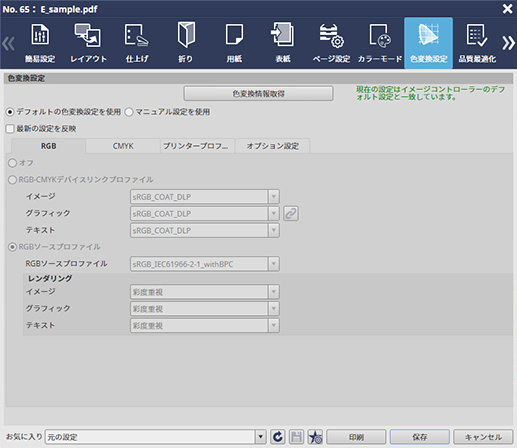Click the star favorites management icon
Image resolution: width=517 pixels, height=448 pixels.
[315, 437]
